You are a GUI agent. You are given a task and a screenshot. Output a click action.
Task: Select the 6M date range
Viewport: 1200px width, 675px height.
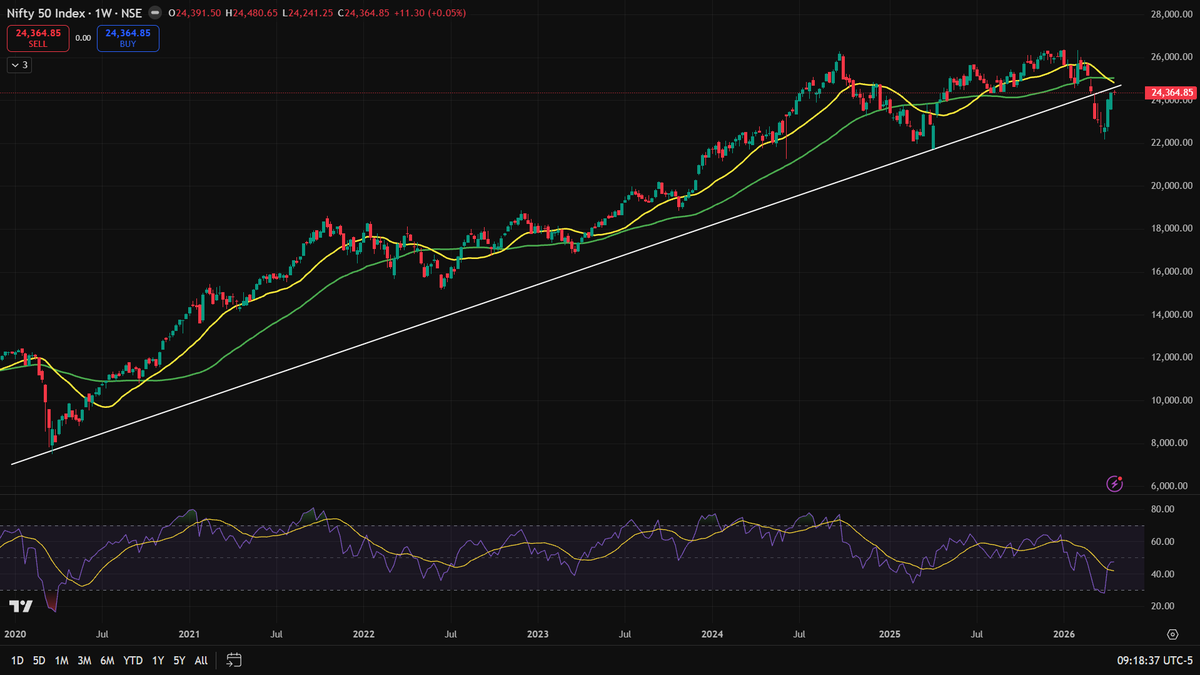108,660
